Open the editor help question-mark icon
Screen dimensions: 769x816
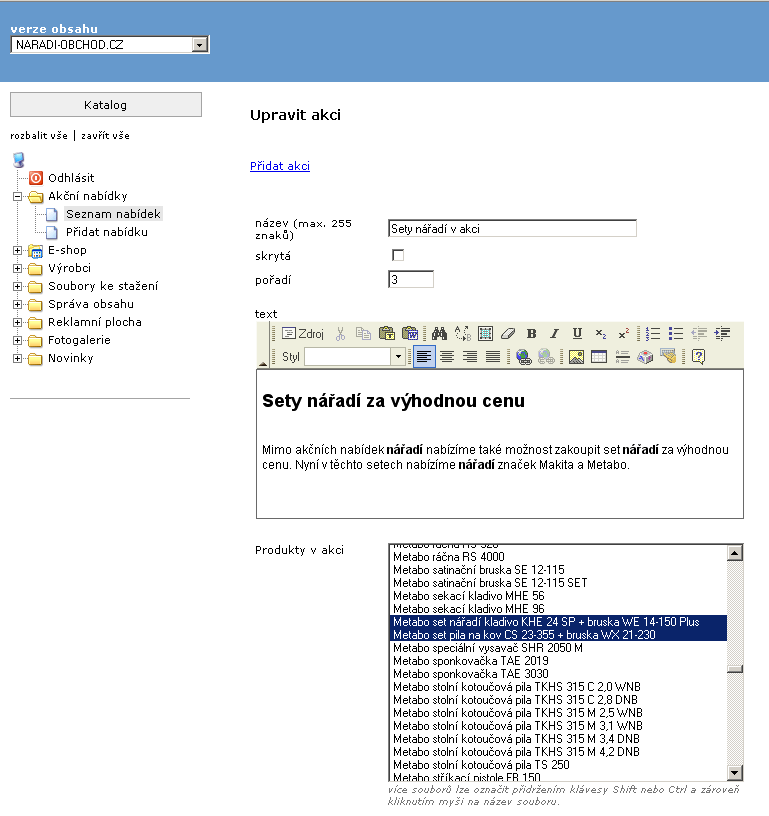point(698,356)
